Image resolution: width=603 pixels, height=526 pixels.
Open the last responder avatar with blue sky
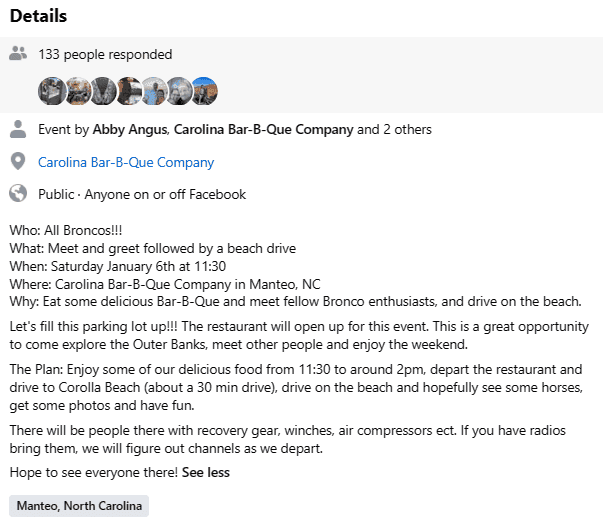tap(205, 91)
